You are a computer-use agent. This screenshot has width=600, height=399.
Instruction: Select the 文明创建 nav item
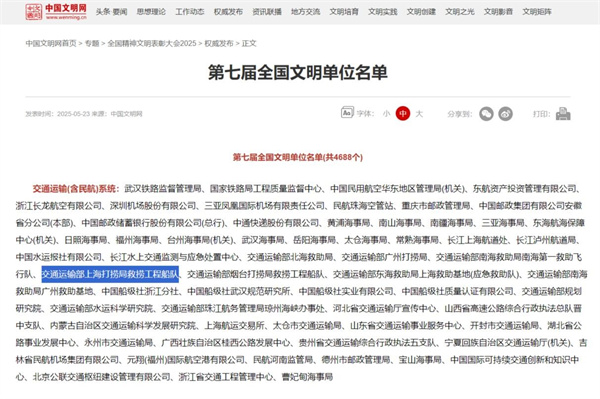click(421, 12)
